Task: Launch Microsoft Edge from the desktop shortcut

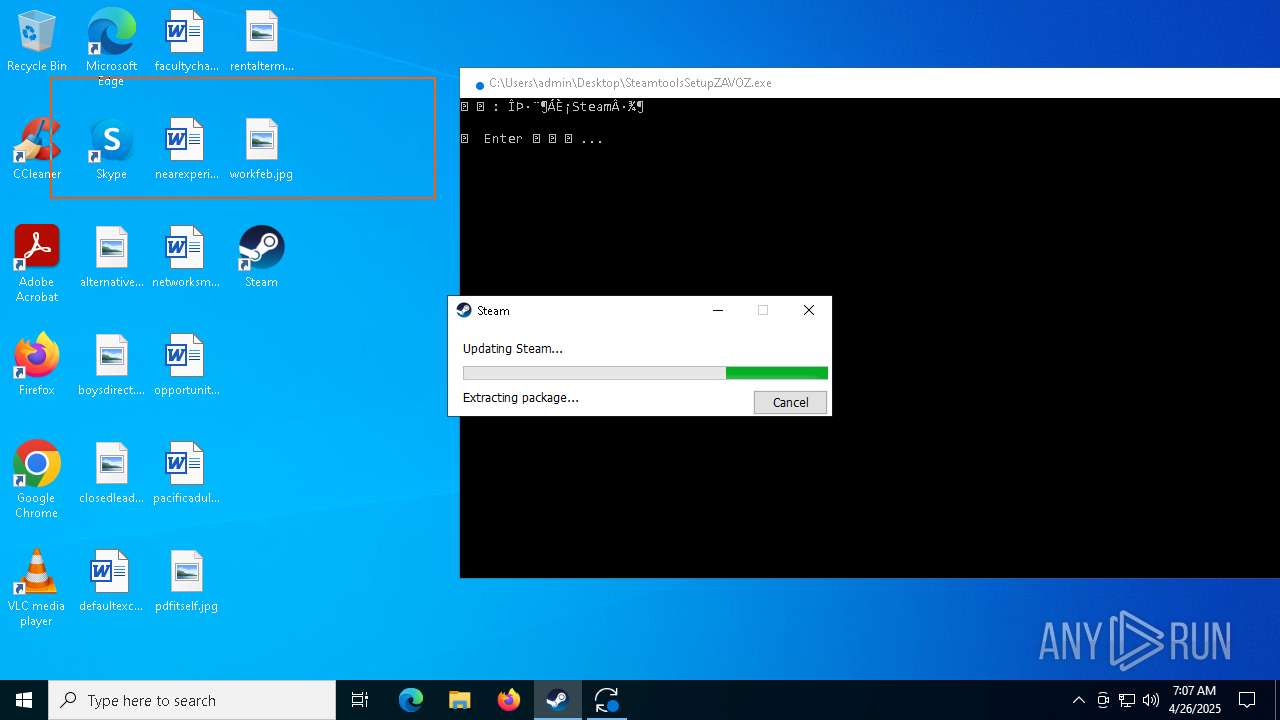Action: coord(111,47)
